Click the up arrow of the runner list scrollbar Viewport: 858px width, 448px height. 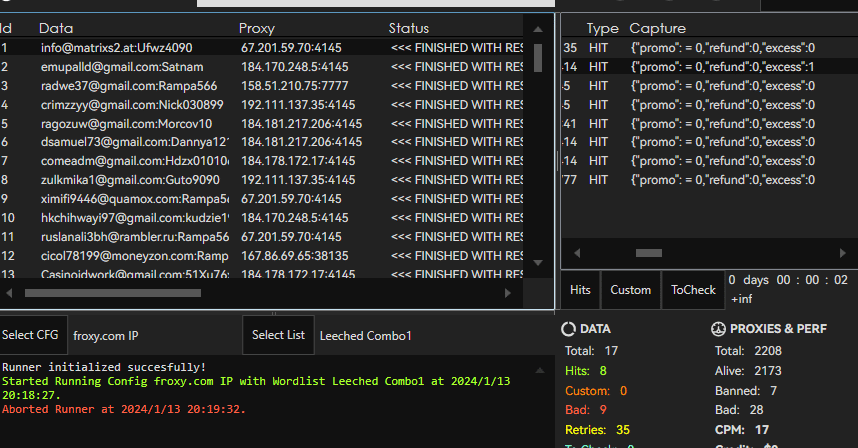click(539, 29)
